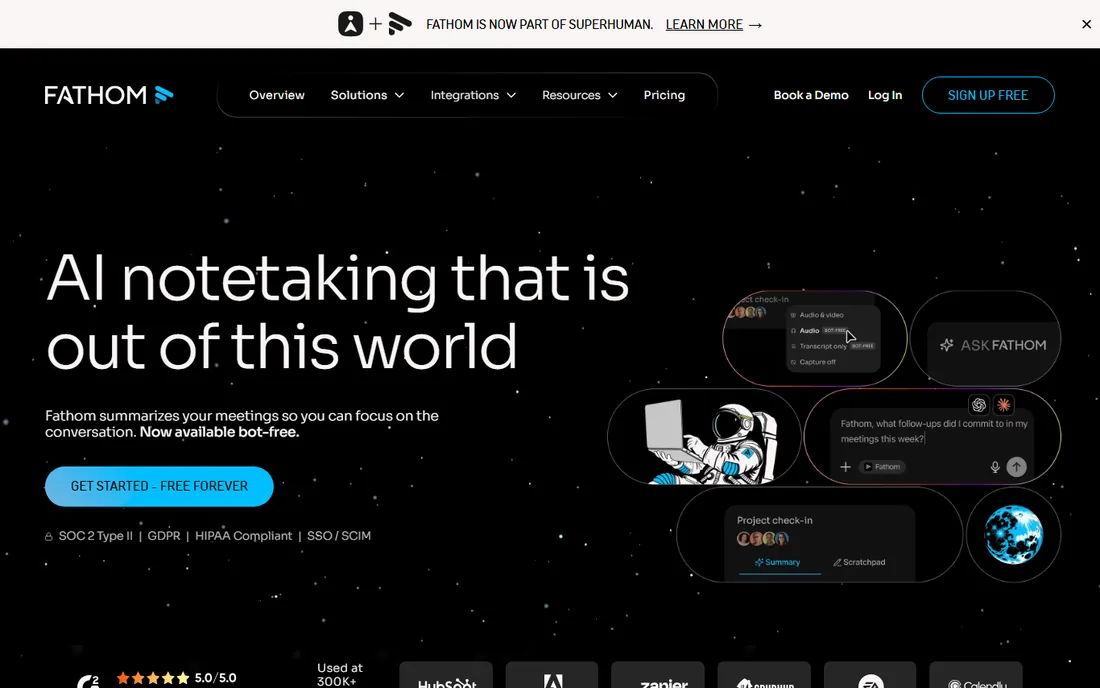
Task: Open the Solutions menu
Action: coord(367,95)
